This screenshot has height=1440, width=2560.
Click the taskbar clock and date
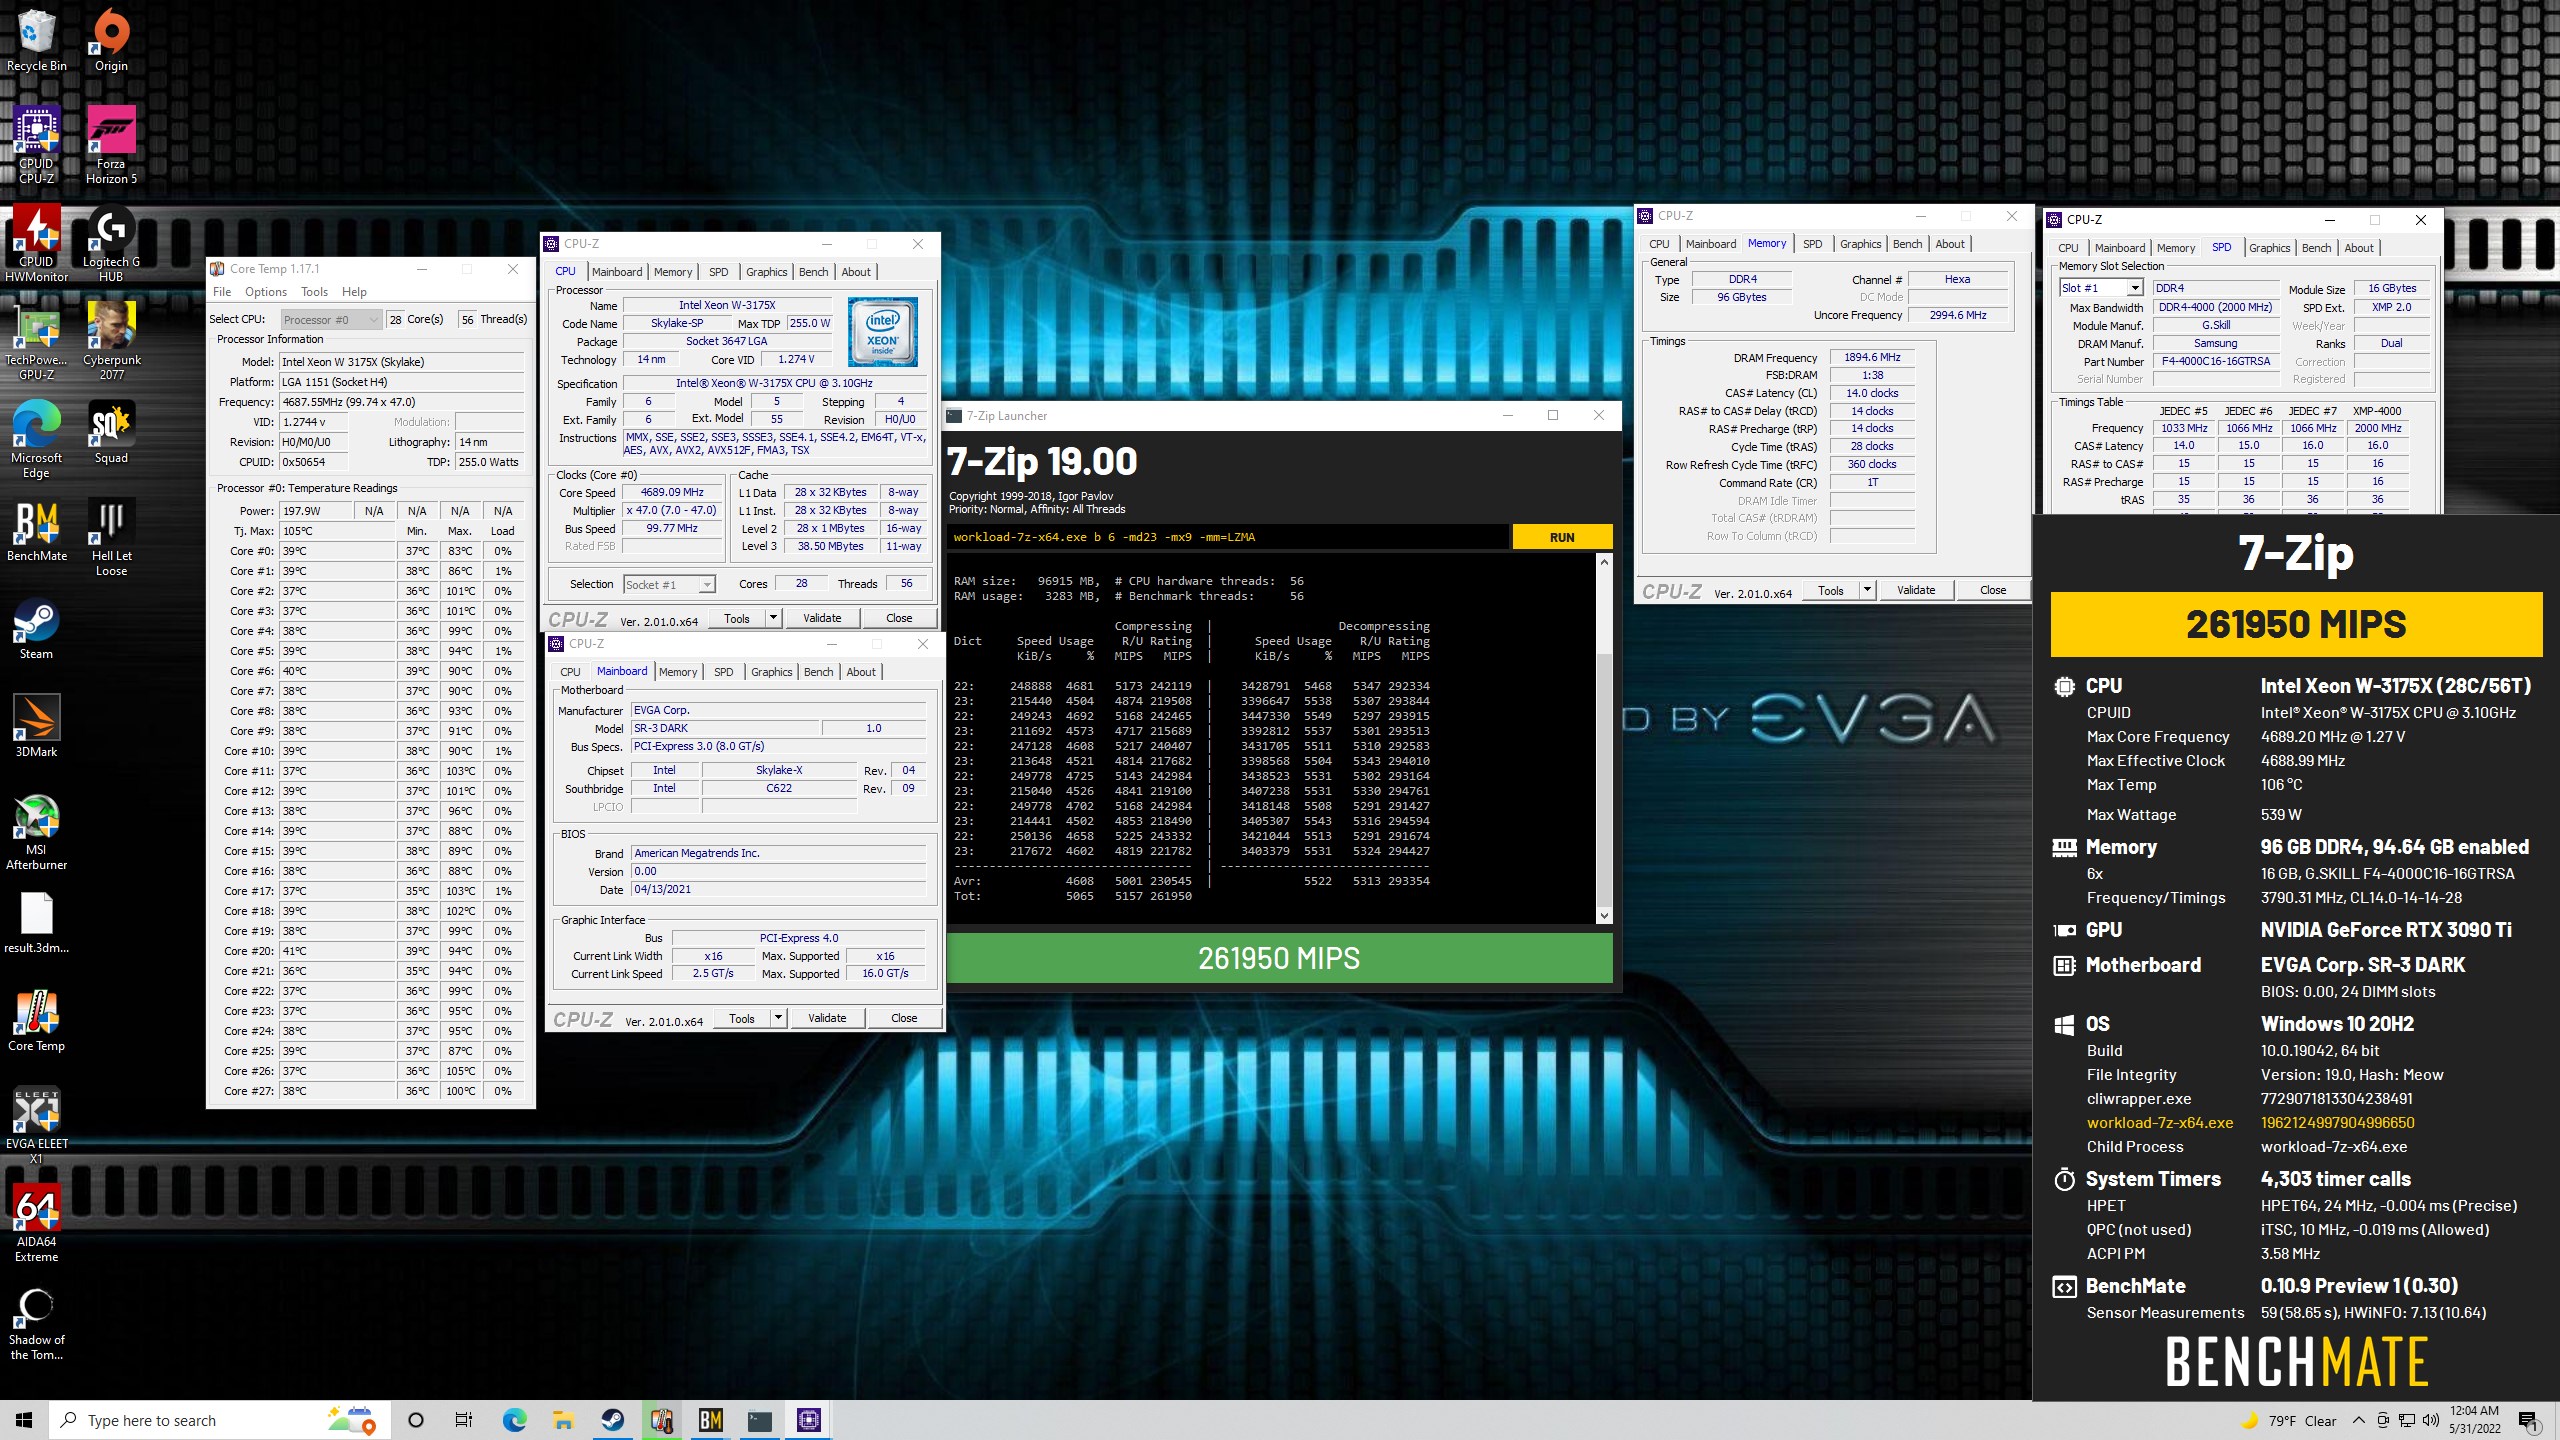point(2474,1420)
